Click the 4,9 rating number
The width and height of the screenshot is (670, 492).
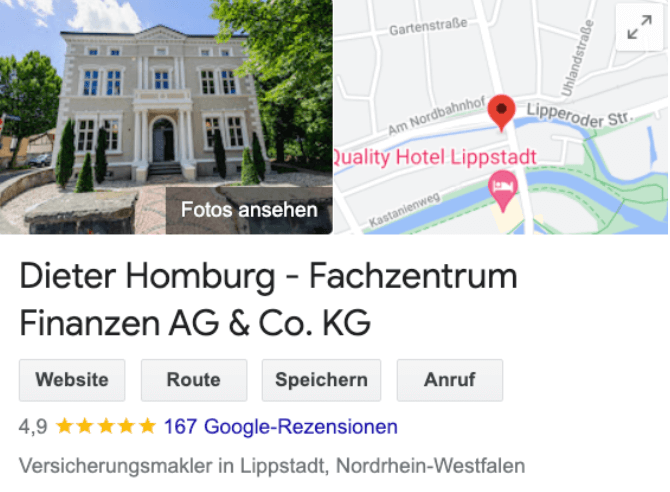[x=33, y=427]
